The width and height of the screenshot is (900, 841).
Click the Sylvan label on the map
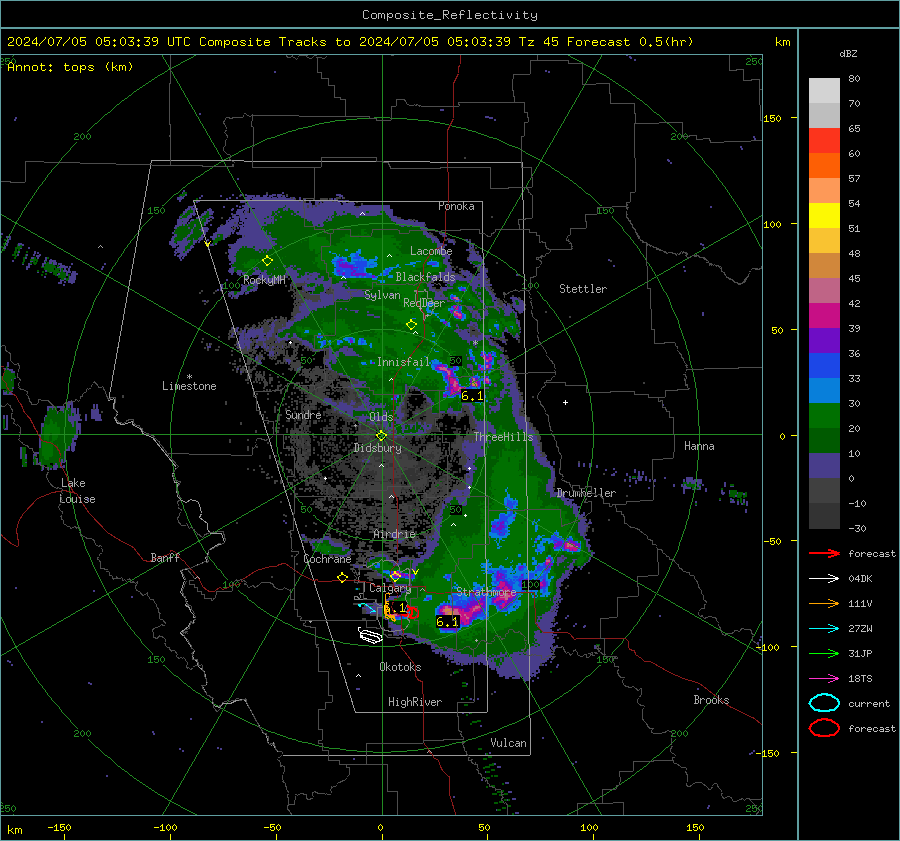(382, 295)
